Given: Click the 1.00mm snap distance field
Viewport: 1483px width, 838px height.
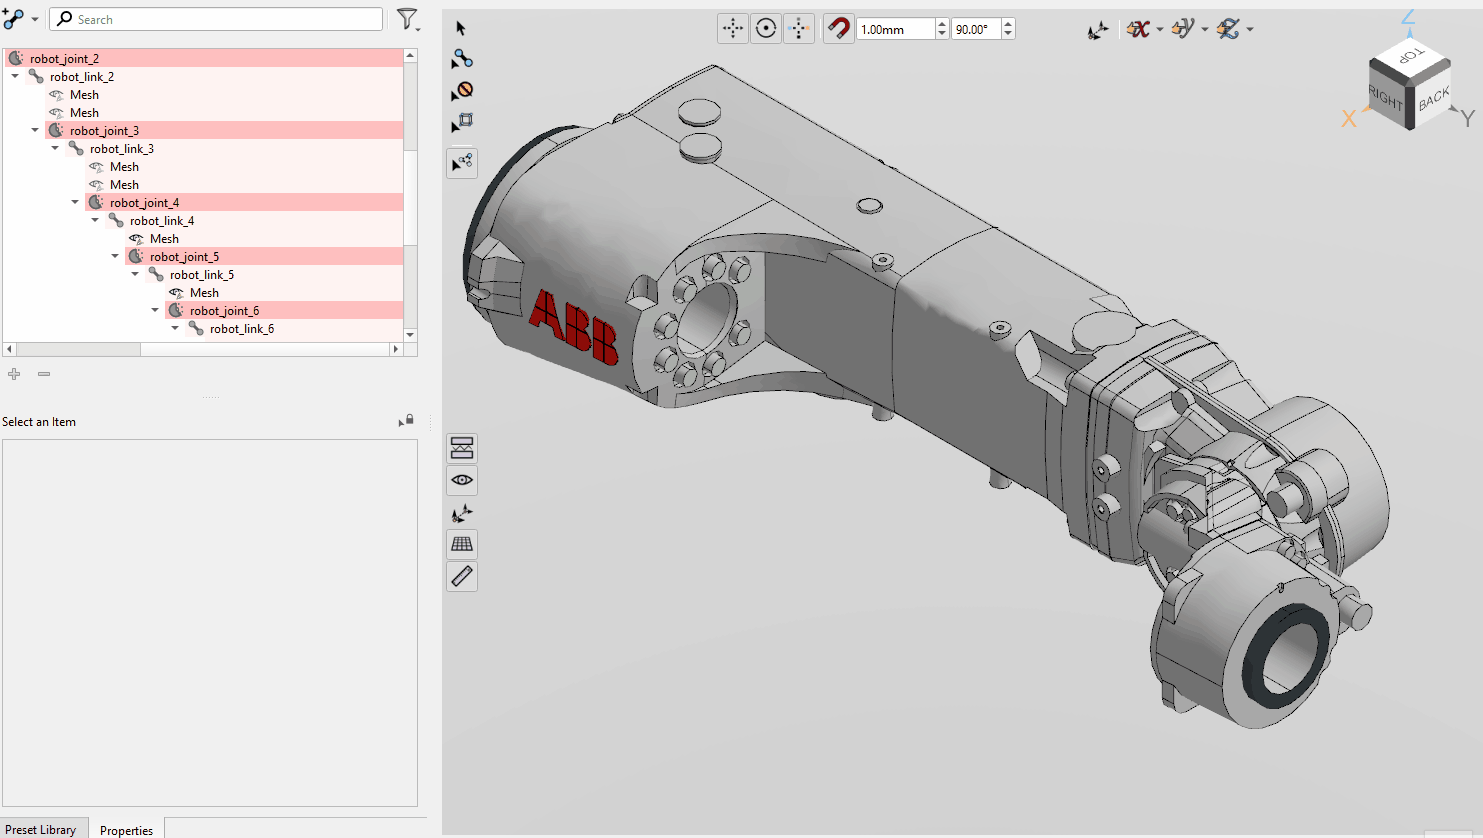Looking at the screenshot, I should [896, 29].
